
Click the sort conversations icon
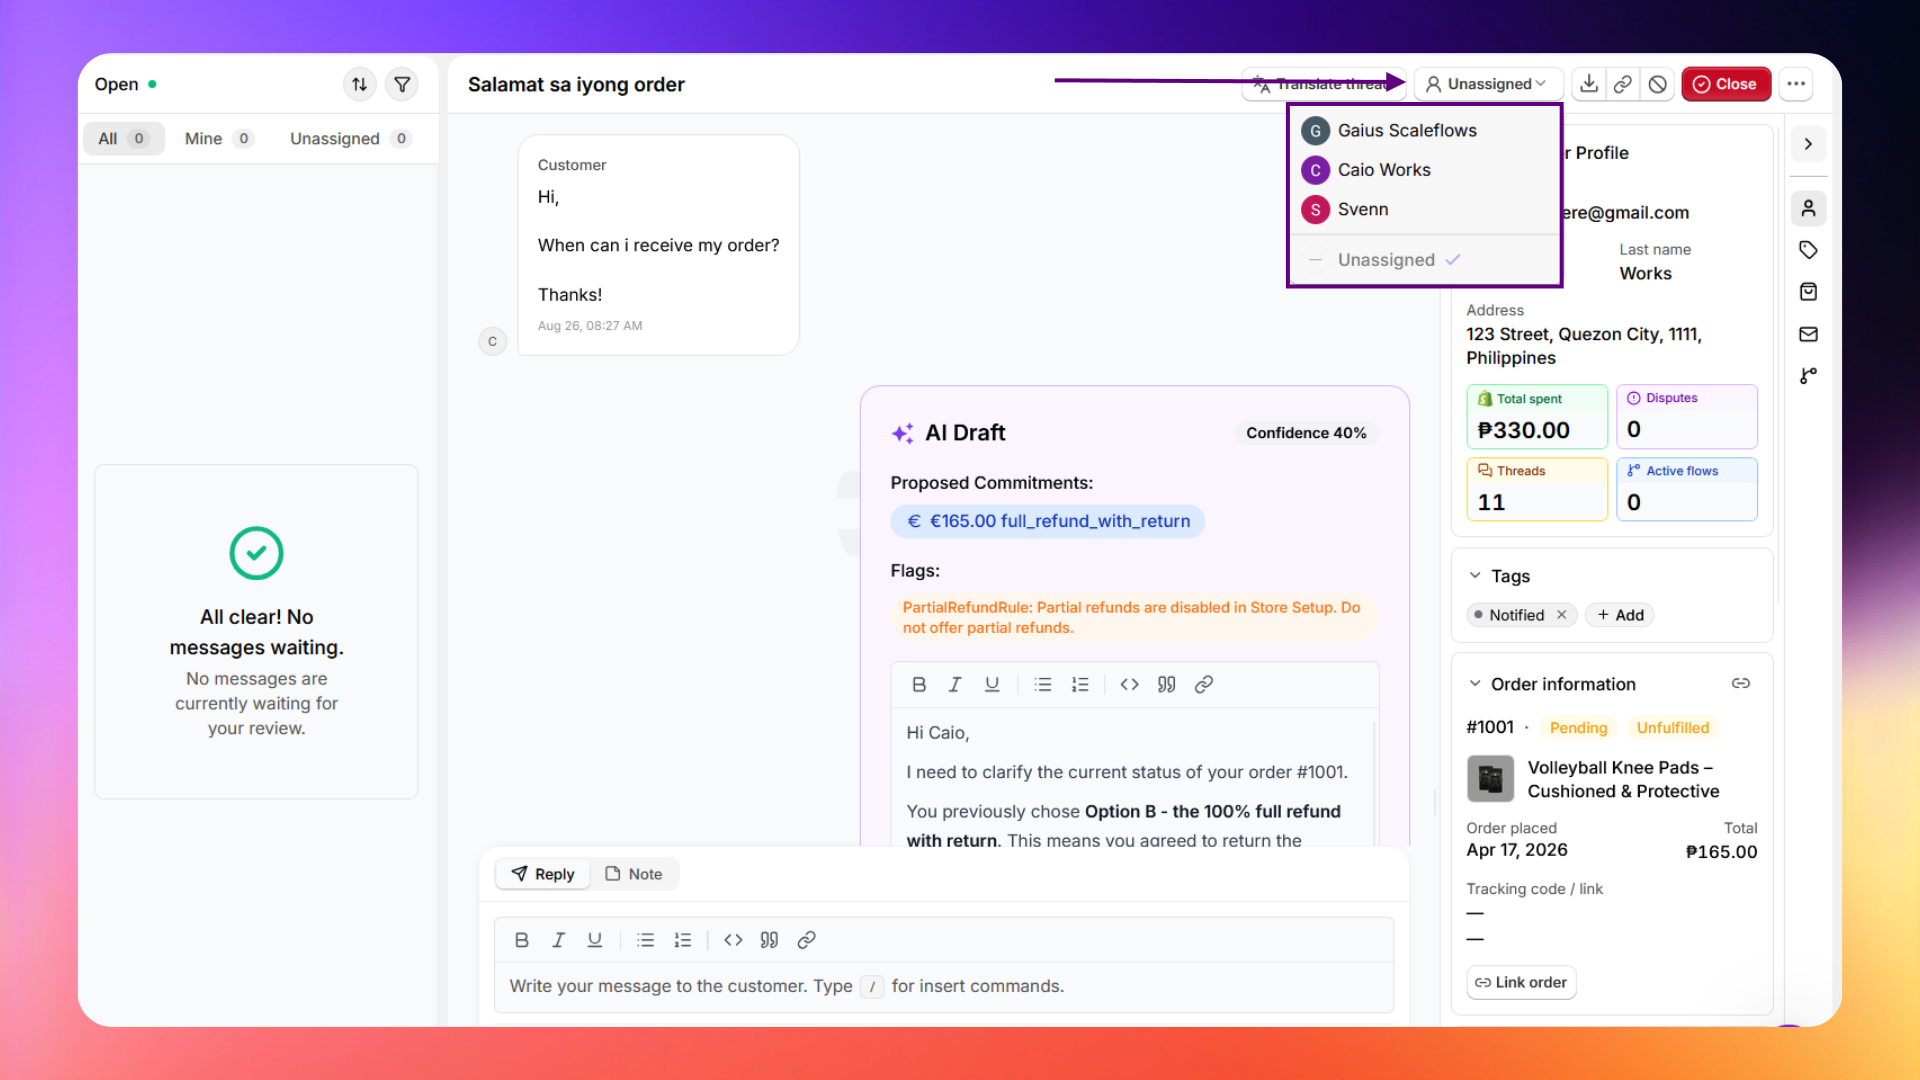pos(359,84)
